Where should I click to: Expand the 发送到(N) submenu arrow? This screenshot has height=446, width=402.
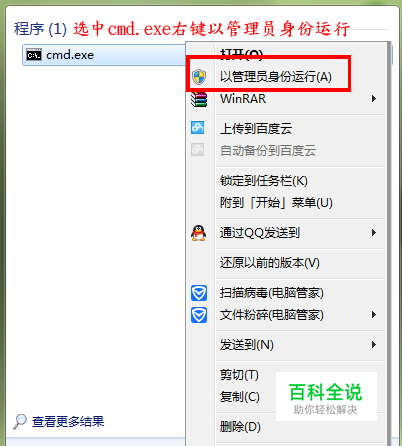tap(374, 345)
